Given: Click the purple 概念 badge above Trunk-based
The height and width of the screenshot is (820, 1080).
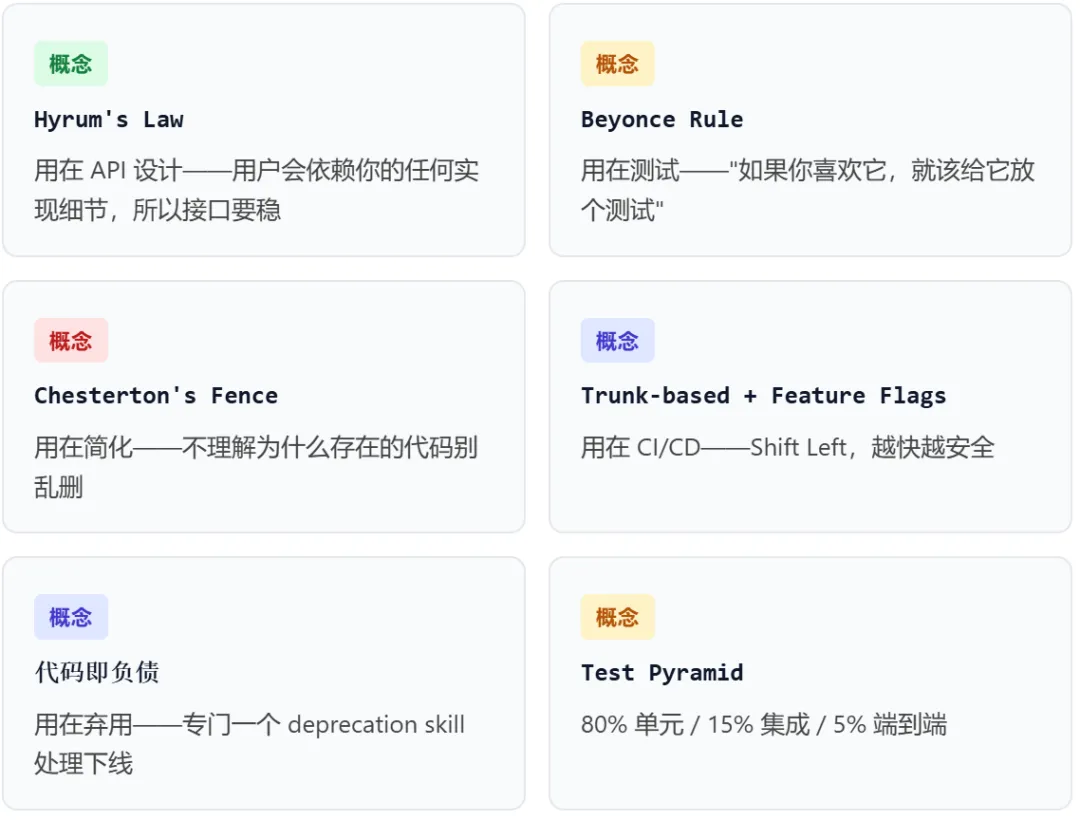Looking at the screenshot, I should click(617, 340).
